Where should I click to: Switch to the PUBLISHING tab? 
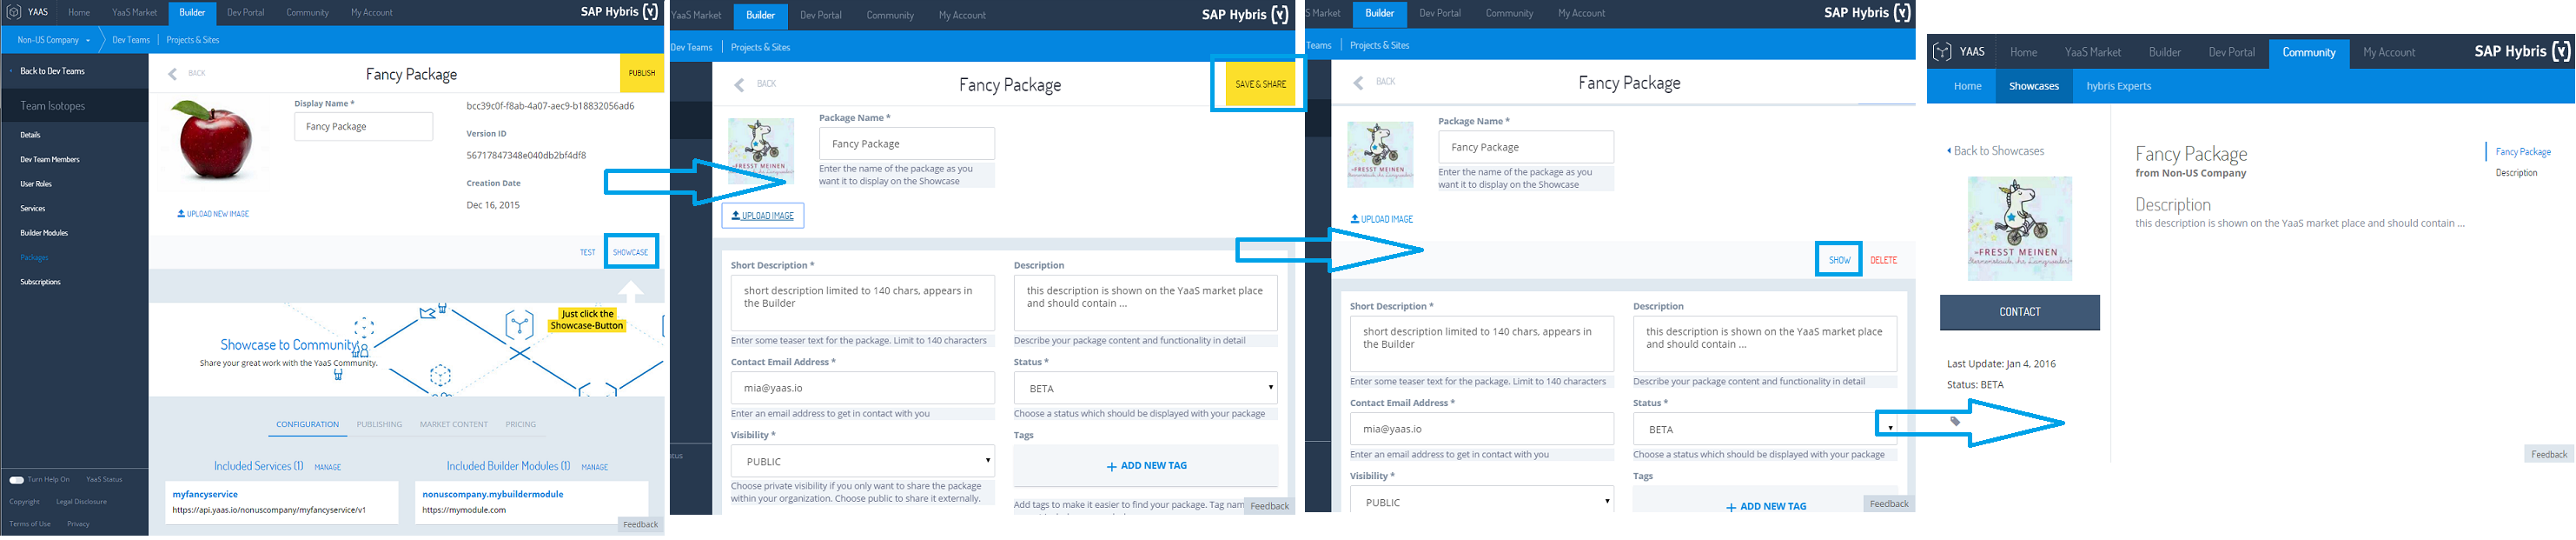tap(380, 424)
